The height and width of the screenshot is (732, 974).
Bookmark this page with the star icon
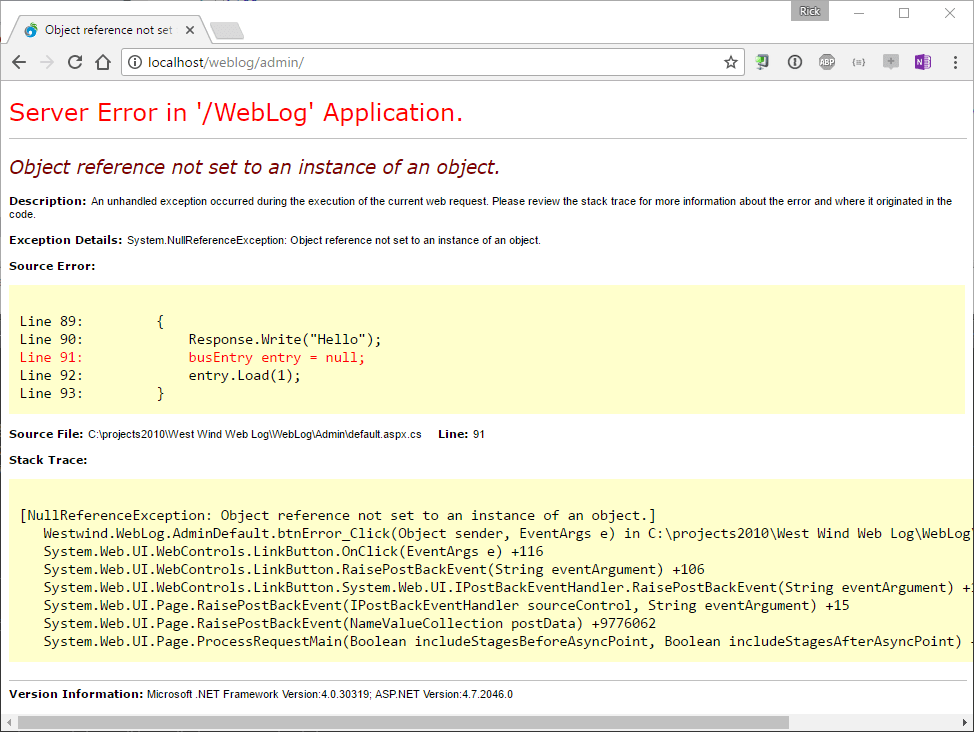click(730, 61)
